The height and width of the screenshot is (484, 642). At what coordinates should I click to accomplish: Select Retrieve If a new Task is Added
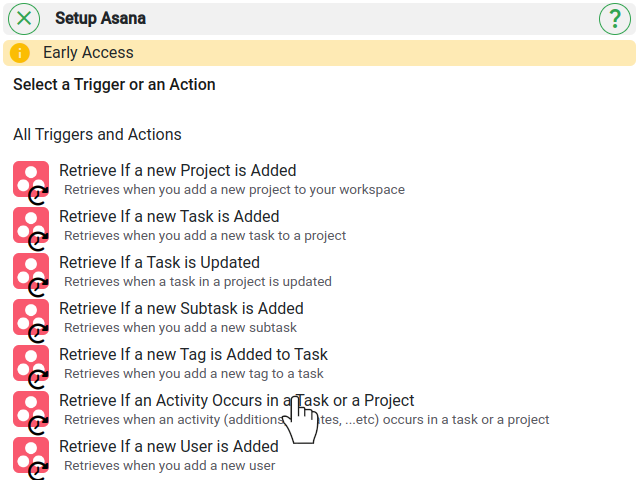tap(169, 216)
